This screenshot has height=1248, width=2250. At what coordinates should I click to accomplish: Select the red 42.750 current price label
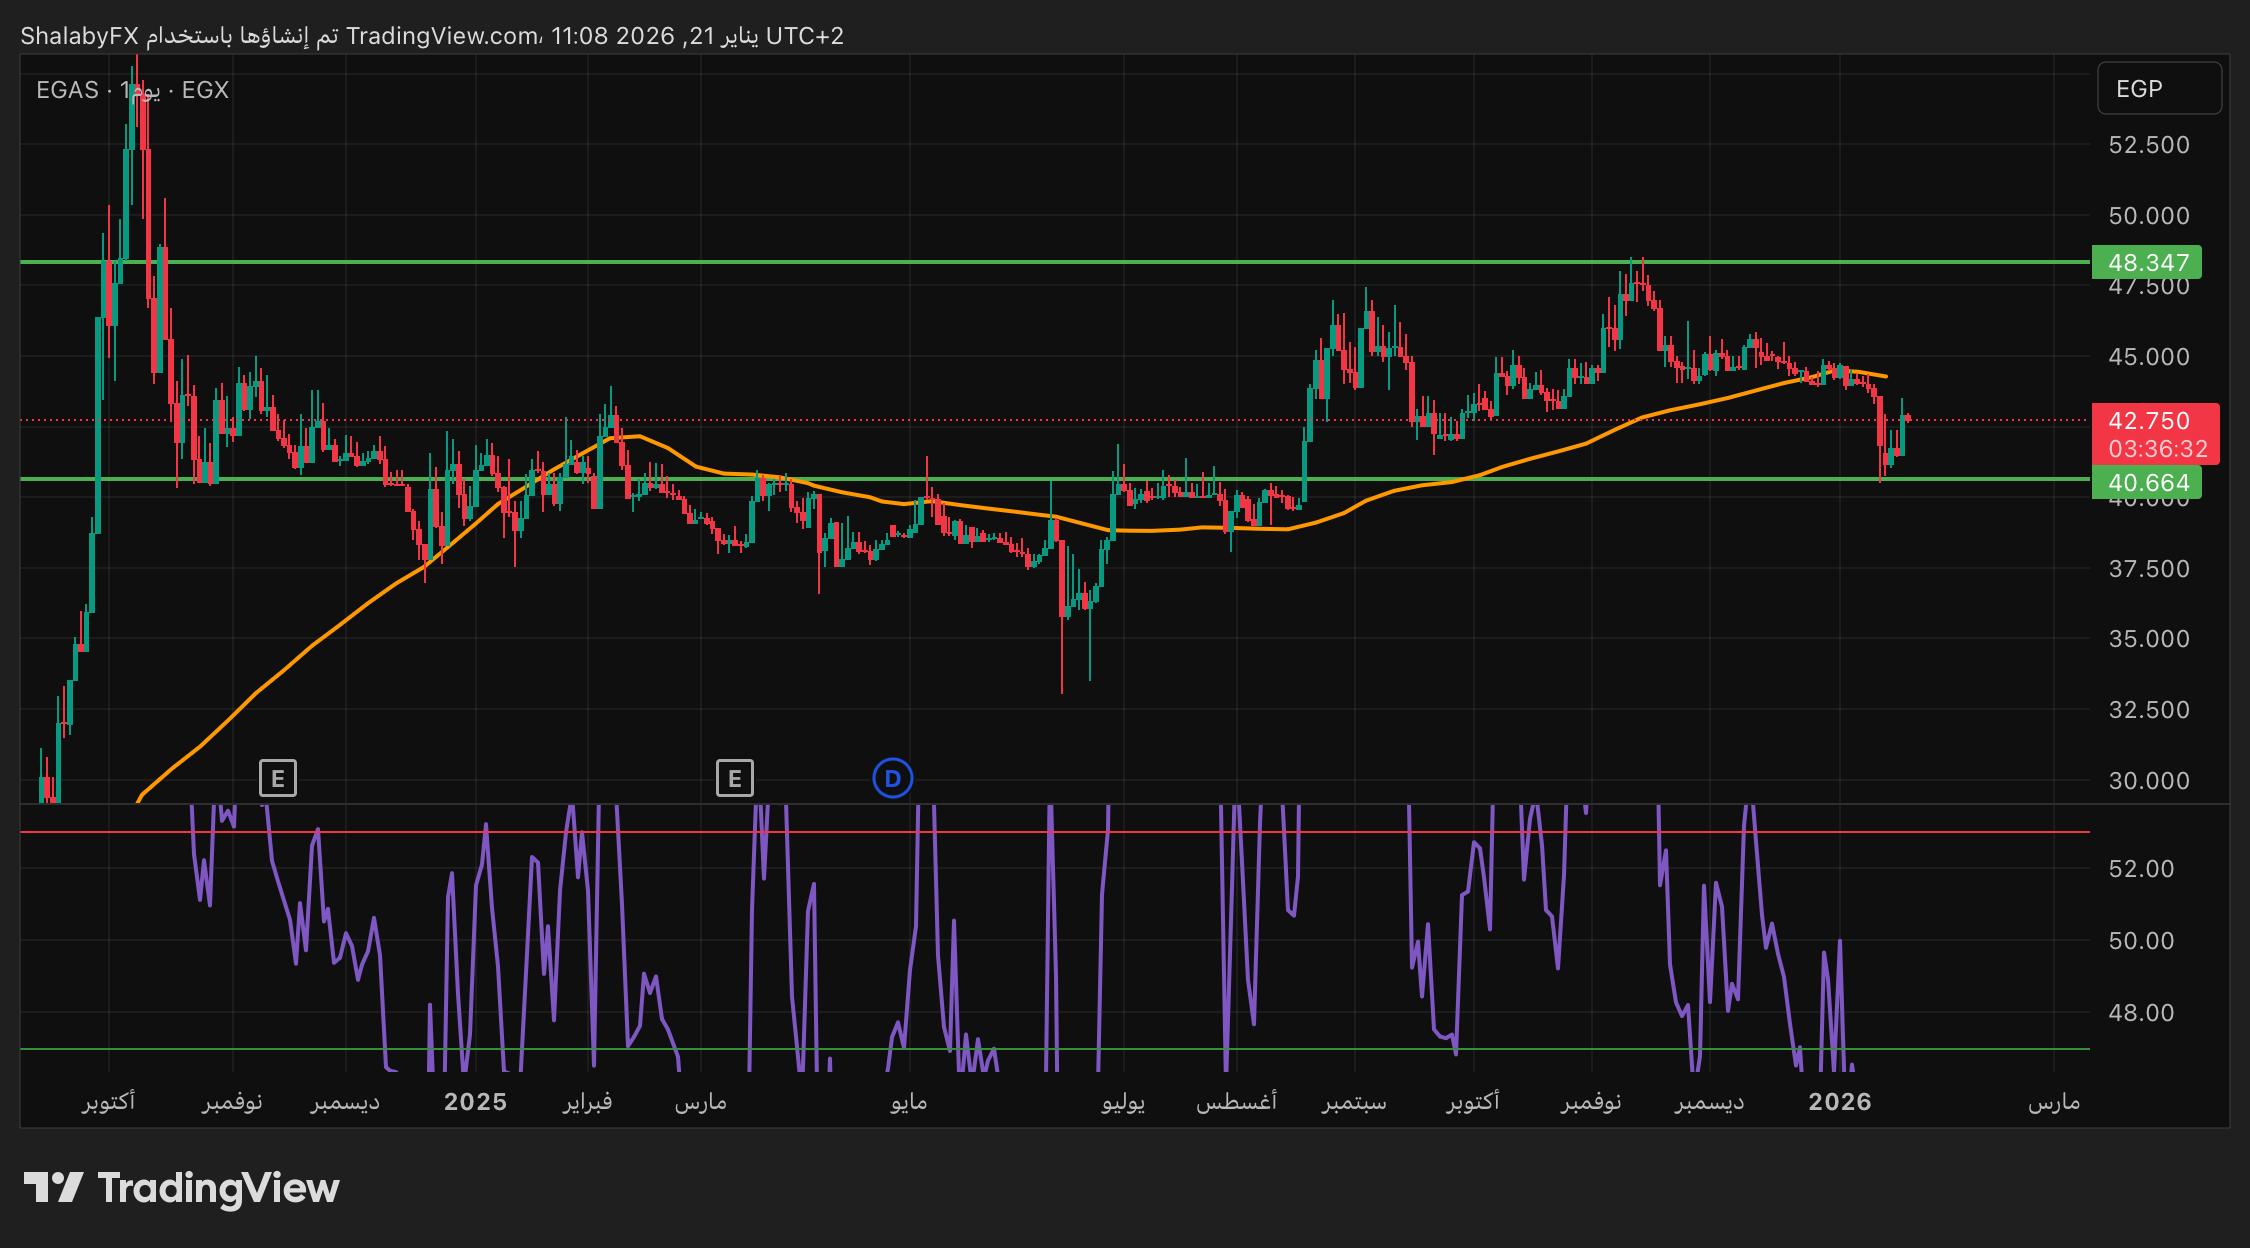(x=2149, y=421)
